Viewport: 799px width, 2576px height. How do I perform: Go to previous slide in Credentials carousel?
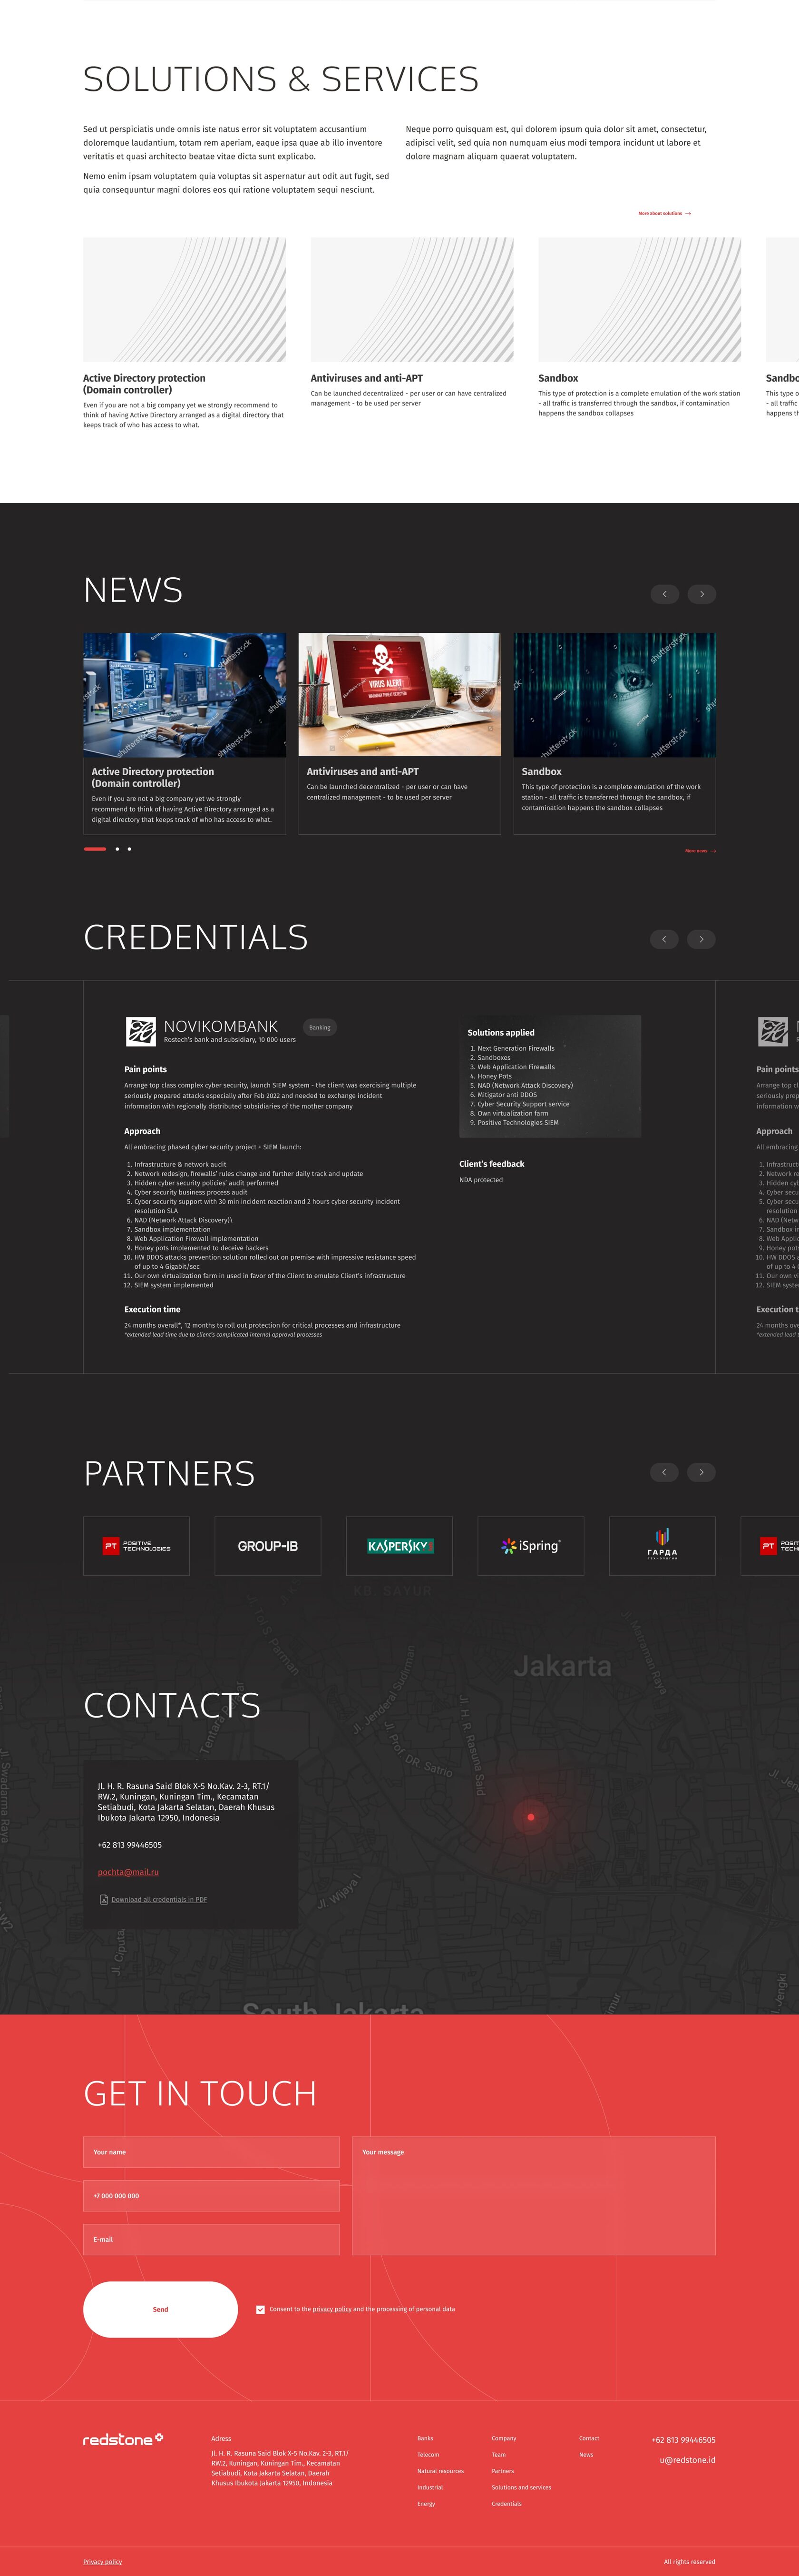point(664,939)
